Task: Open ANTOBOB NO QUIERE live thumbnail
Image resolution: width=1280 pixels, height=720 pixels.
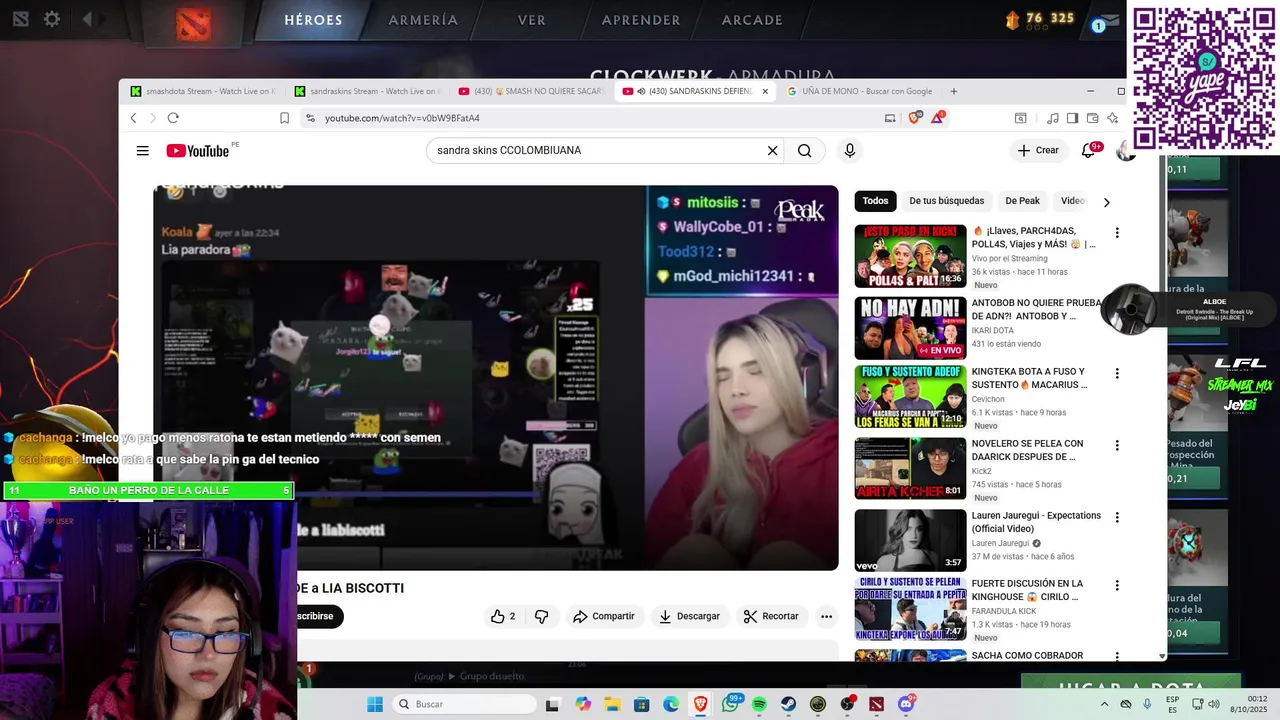Action: point(910,328)
